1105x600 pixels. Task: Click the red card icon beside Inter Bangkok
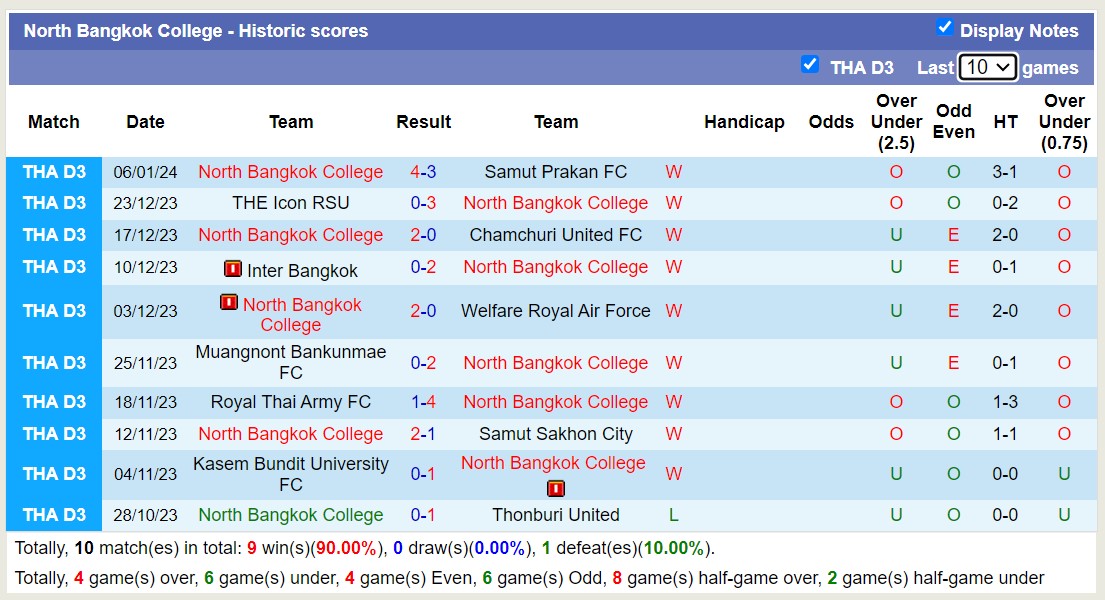[232, 268]
